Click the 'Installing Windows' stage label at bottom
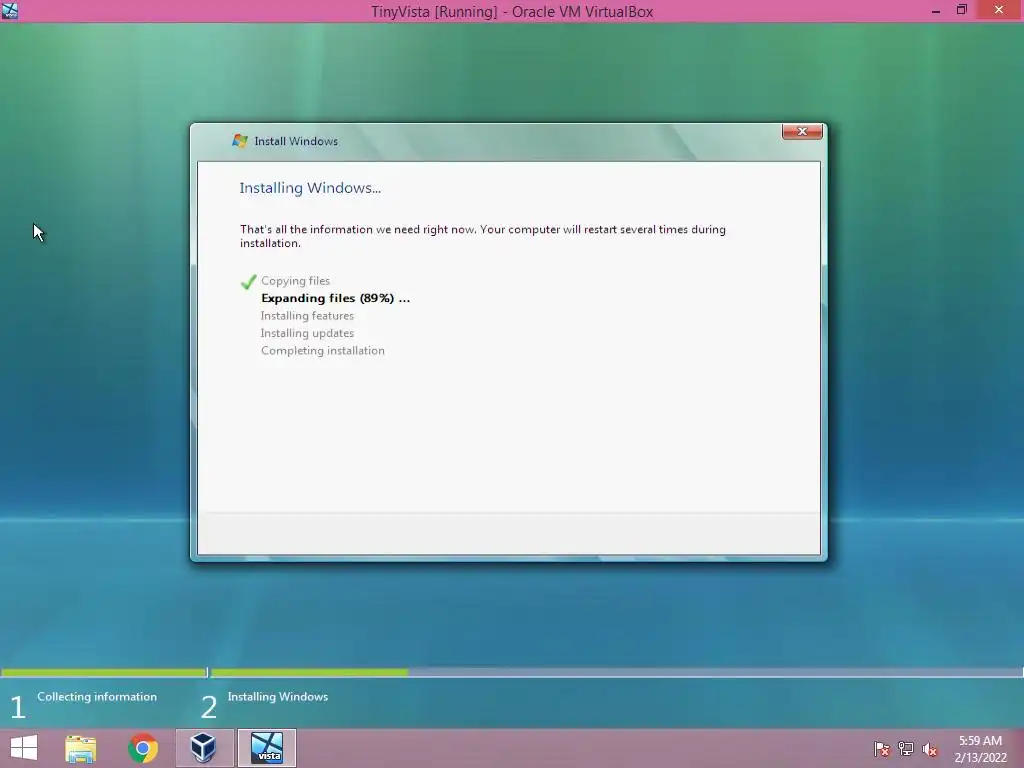This screenshot has width=1024, height=768. pos(278,697)
